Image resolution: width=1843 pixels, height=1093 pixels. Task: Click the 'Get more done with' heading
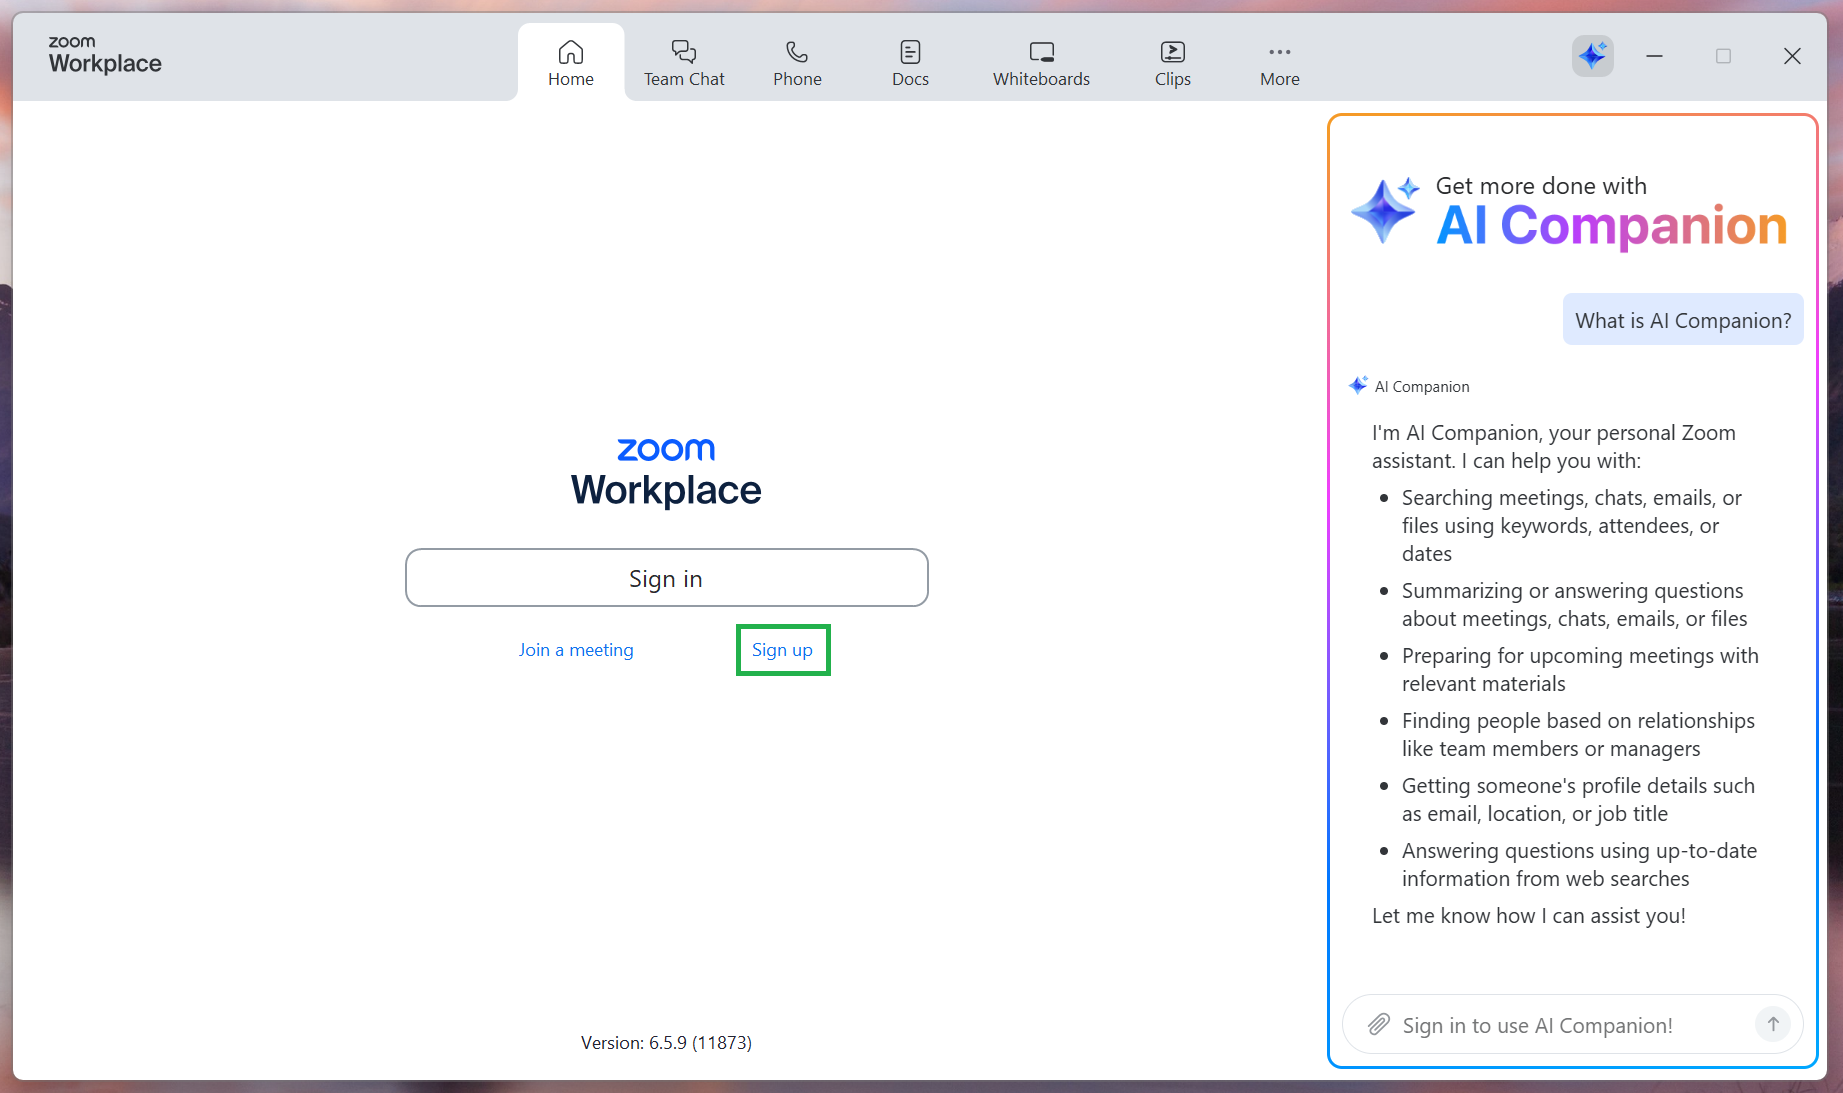pos(1541,186)
